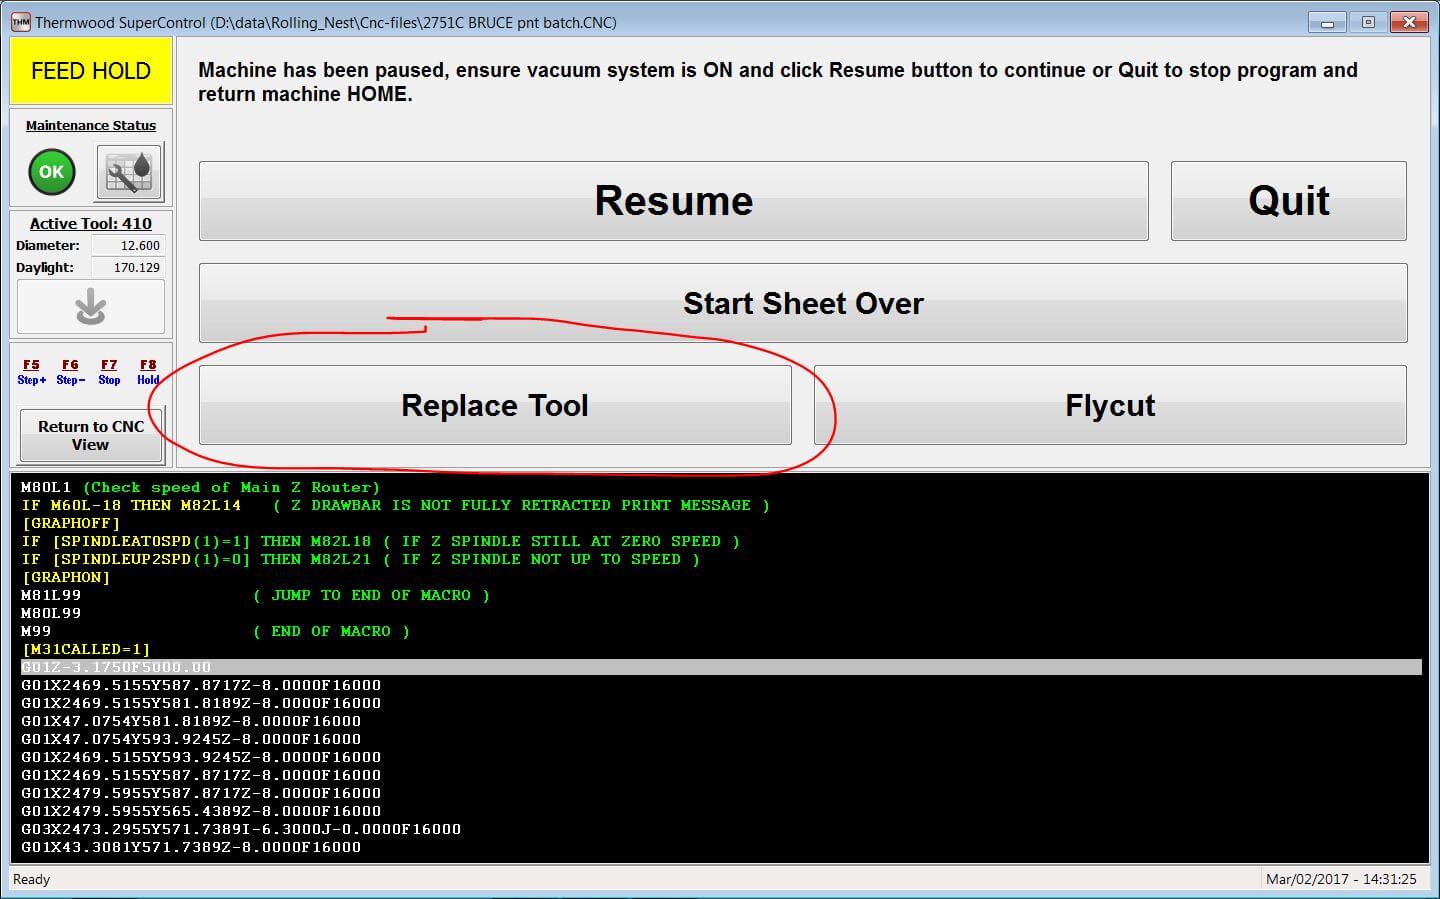This screenshot has width=1440, height=899.
Task: Click the Daylight value field 170.129
Action: tap(128, 268)
